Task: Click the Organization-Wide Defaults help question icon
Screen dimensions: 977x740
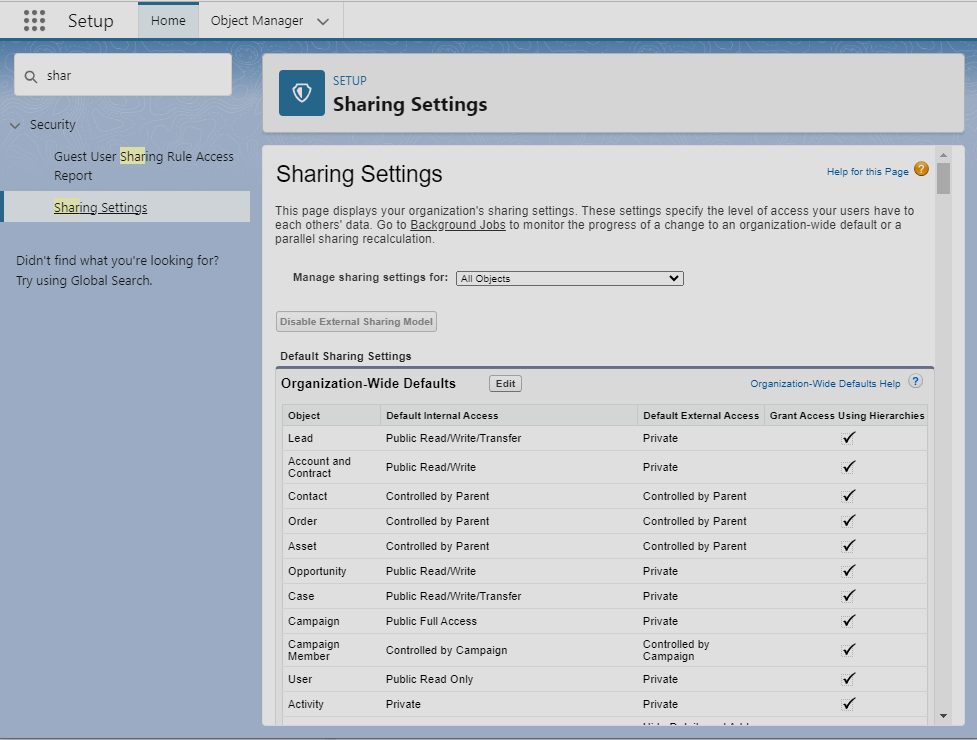Action: pyautogui.click(x=915, y=381)
